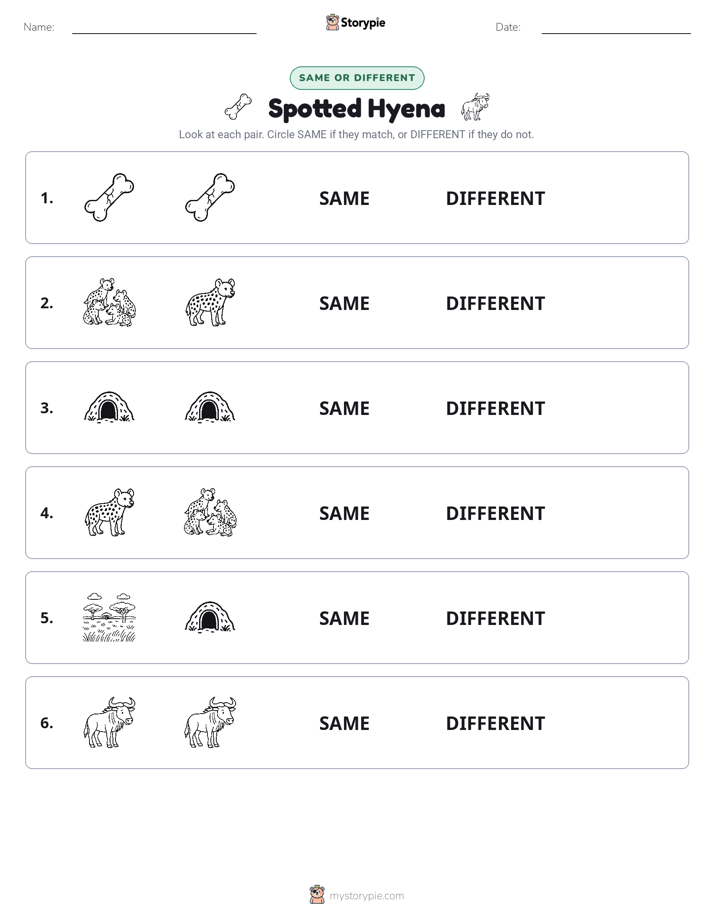
Task: Click the wildebeest icon beside the title
Action: [x=475, y=107]
